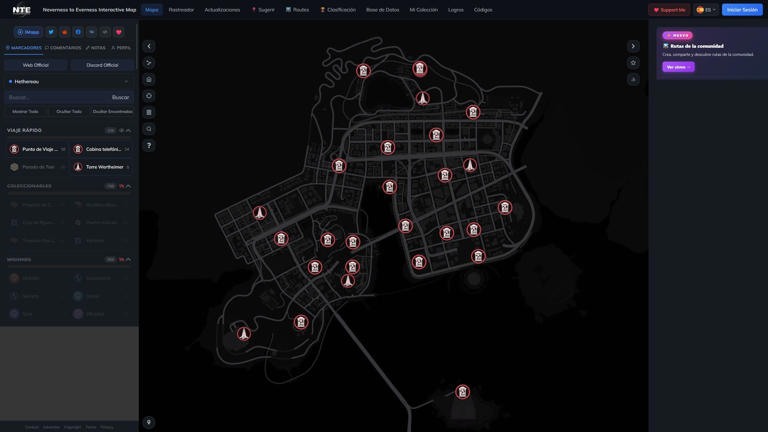This screenshot has height=432, width=768.
Task: Switch to the Notas tab
Action: pos(96,48)
